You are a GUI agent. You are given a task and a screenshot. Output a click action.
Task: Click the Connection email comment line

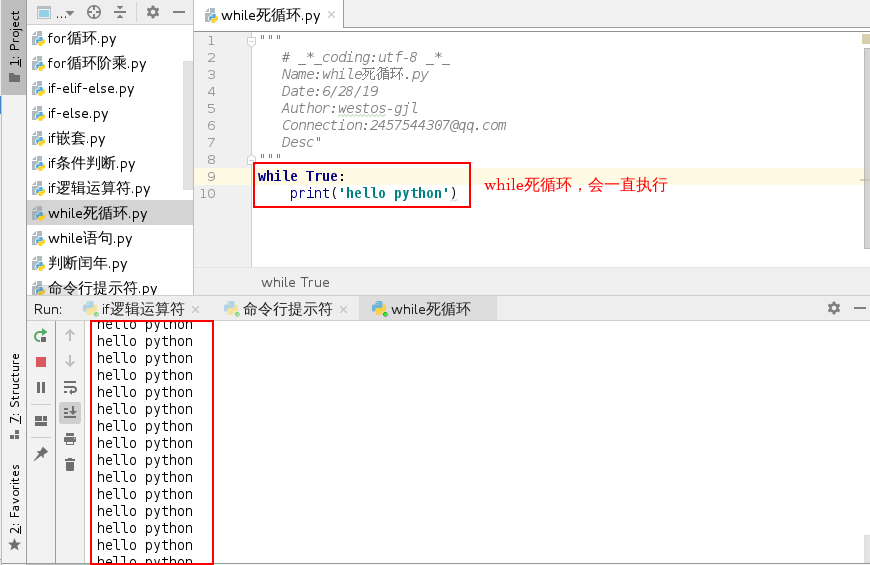(393, 125)
